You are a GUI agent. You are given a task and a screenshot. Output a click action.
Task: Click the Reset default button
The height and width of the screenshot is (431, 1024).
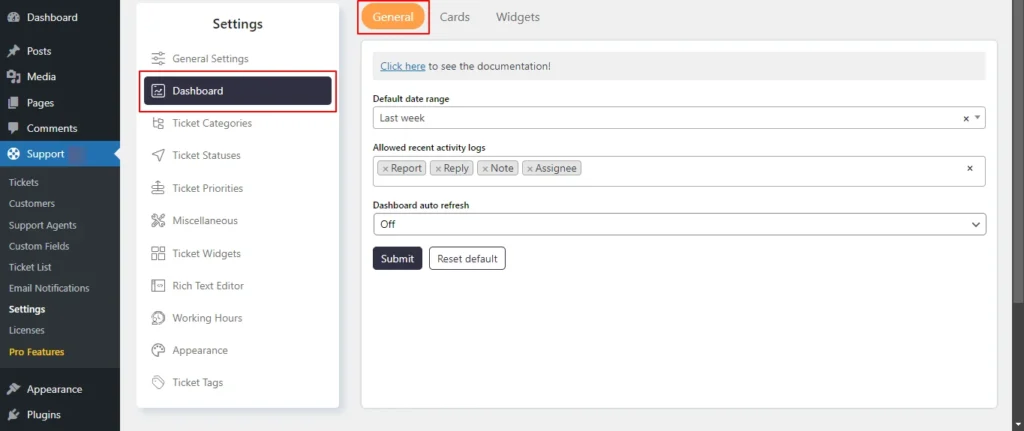point(467,259)
